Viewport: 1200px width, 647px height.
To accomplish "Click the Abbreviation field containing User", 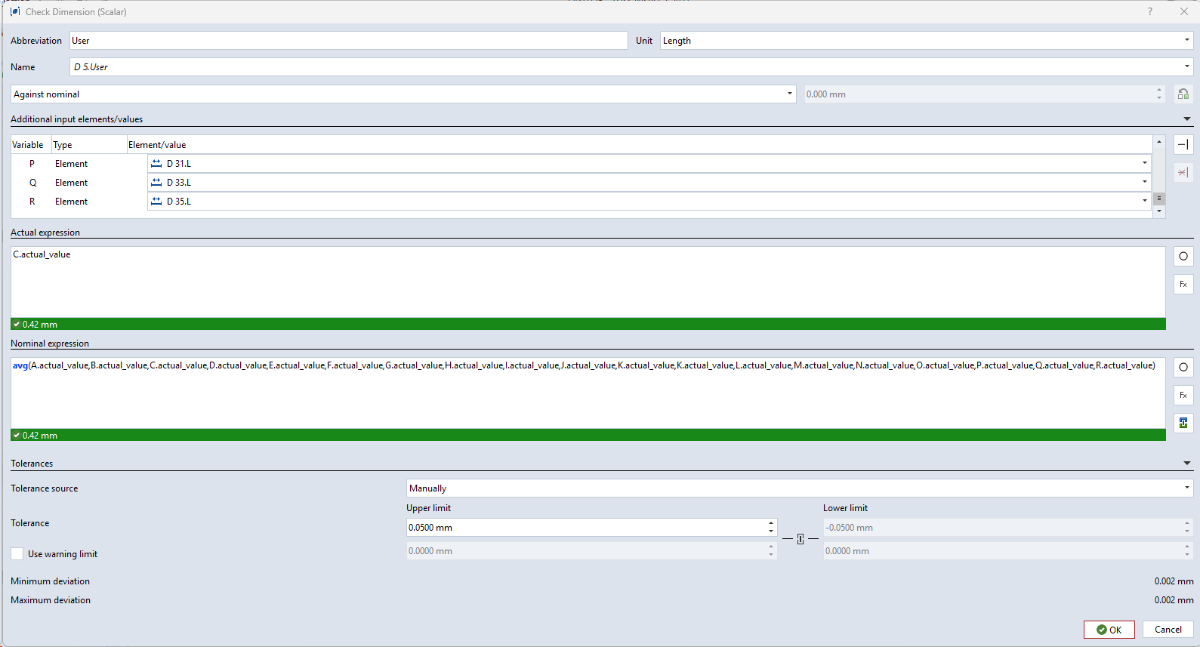I will point(348,41).
